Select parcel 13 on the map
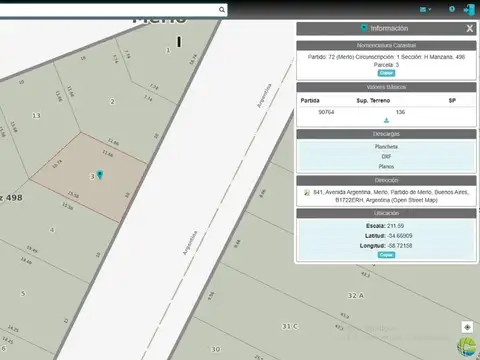Screen dimensions: 480x360 (x=36, y=116)
